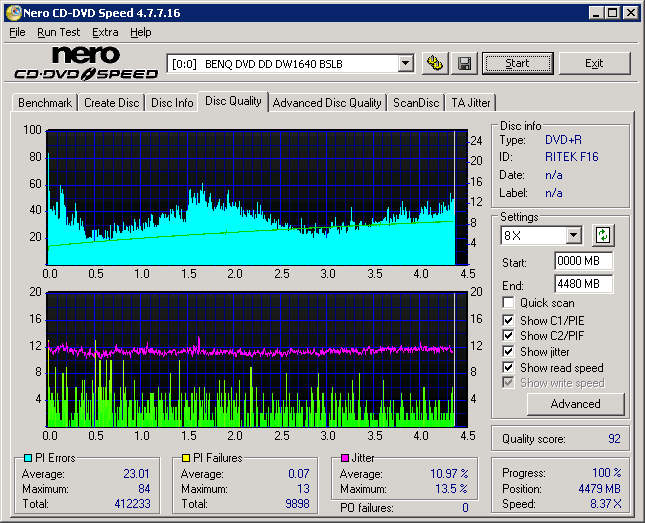Click the End position input field
This screenshot has width=645, height=523.
[x=583, y=284]
